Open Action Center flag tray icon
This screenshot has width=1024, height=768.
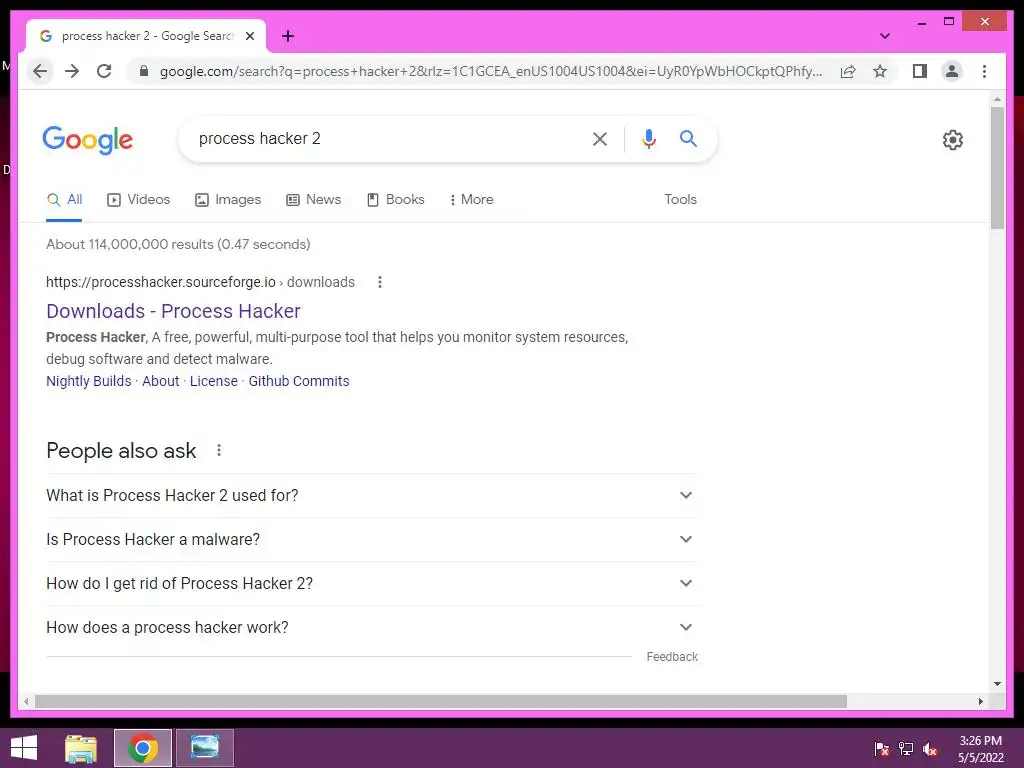(882, 748)
